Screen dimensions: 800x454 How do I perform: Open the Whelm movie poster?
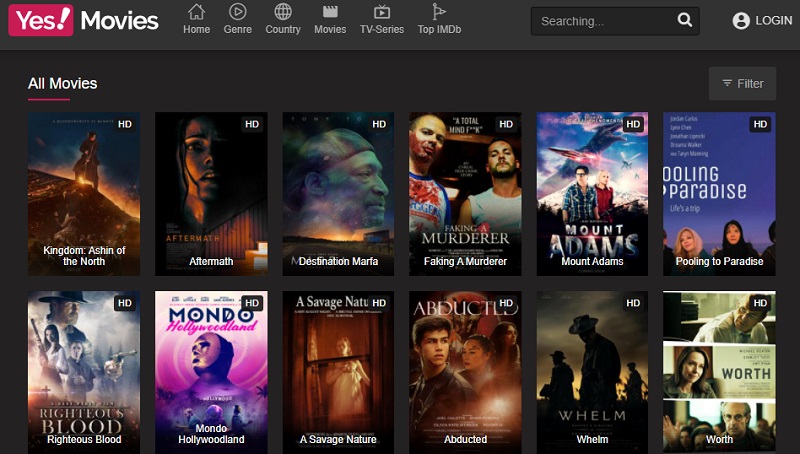pyautogui.click(x=592, y=372)
